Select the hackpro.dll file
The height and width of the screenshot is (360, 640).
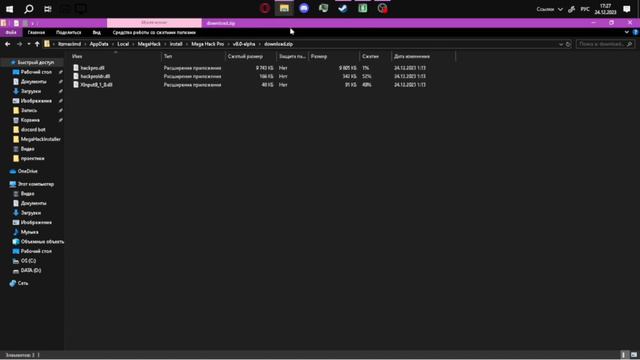[92, 68]
